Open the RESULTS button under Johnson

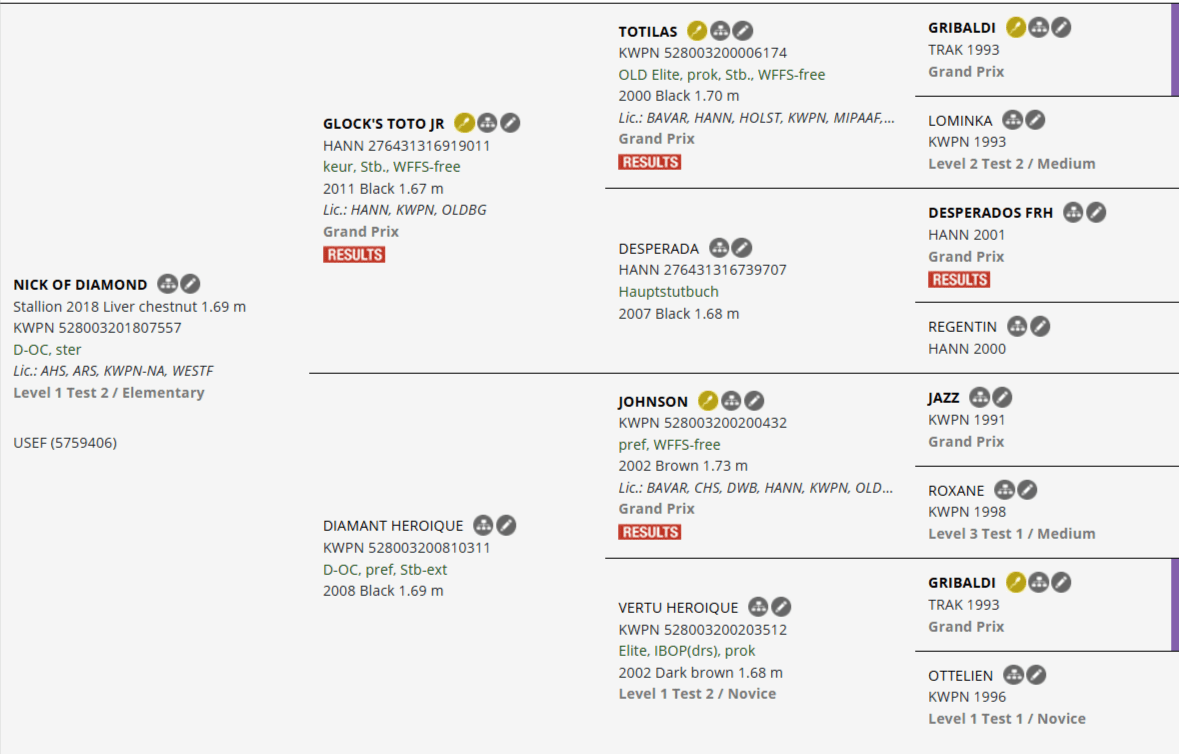pos(650,532)
